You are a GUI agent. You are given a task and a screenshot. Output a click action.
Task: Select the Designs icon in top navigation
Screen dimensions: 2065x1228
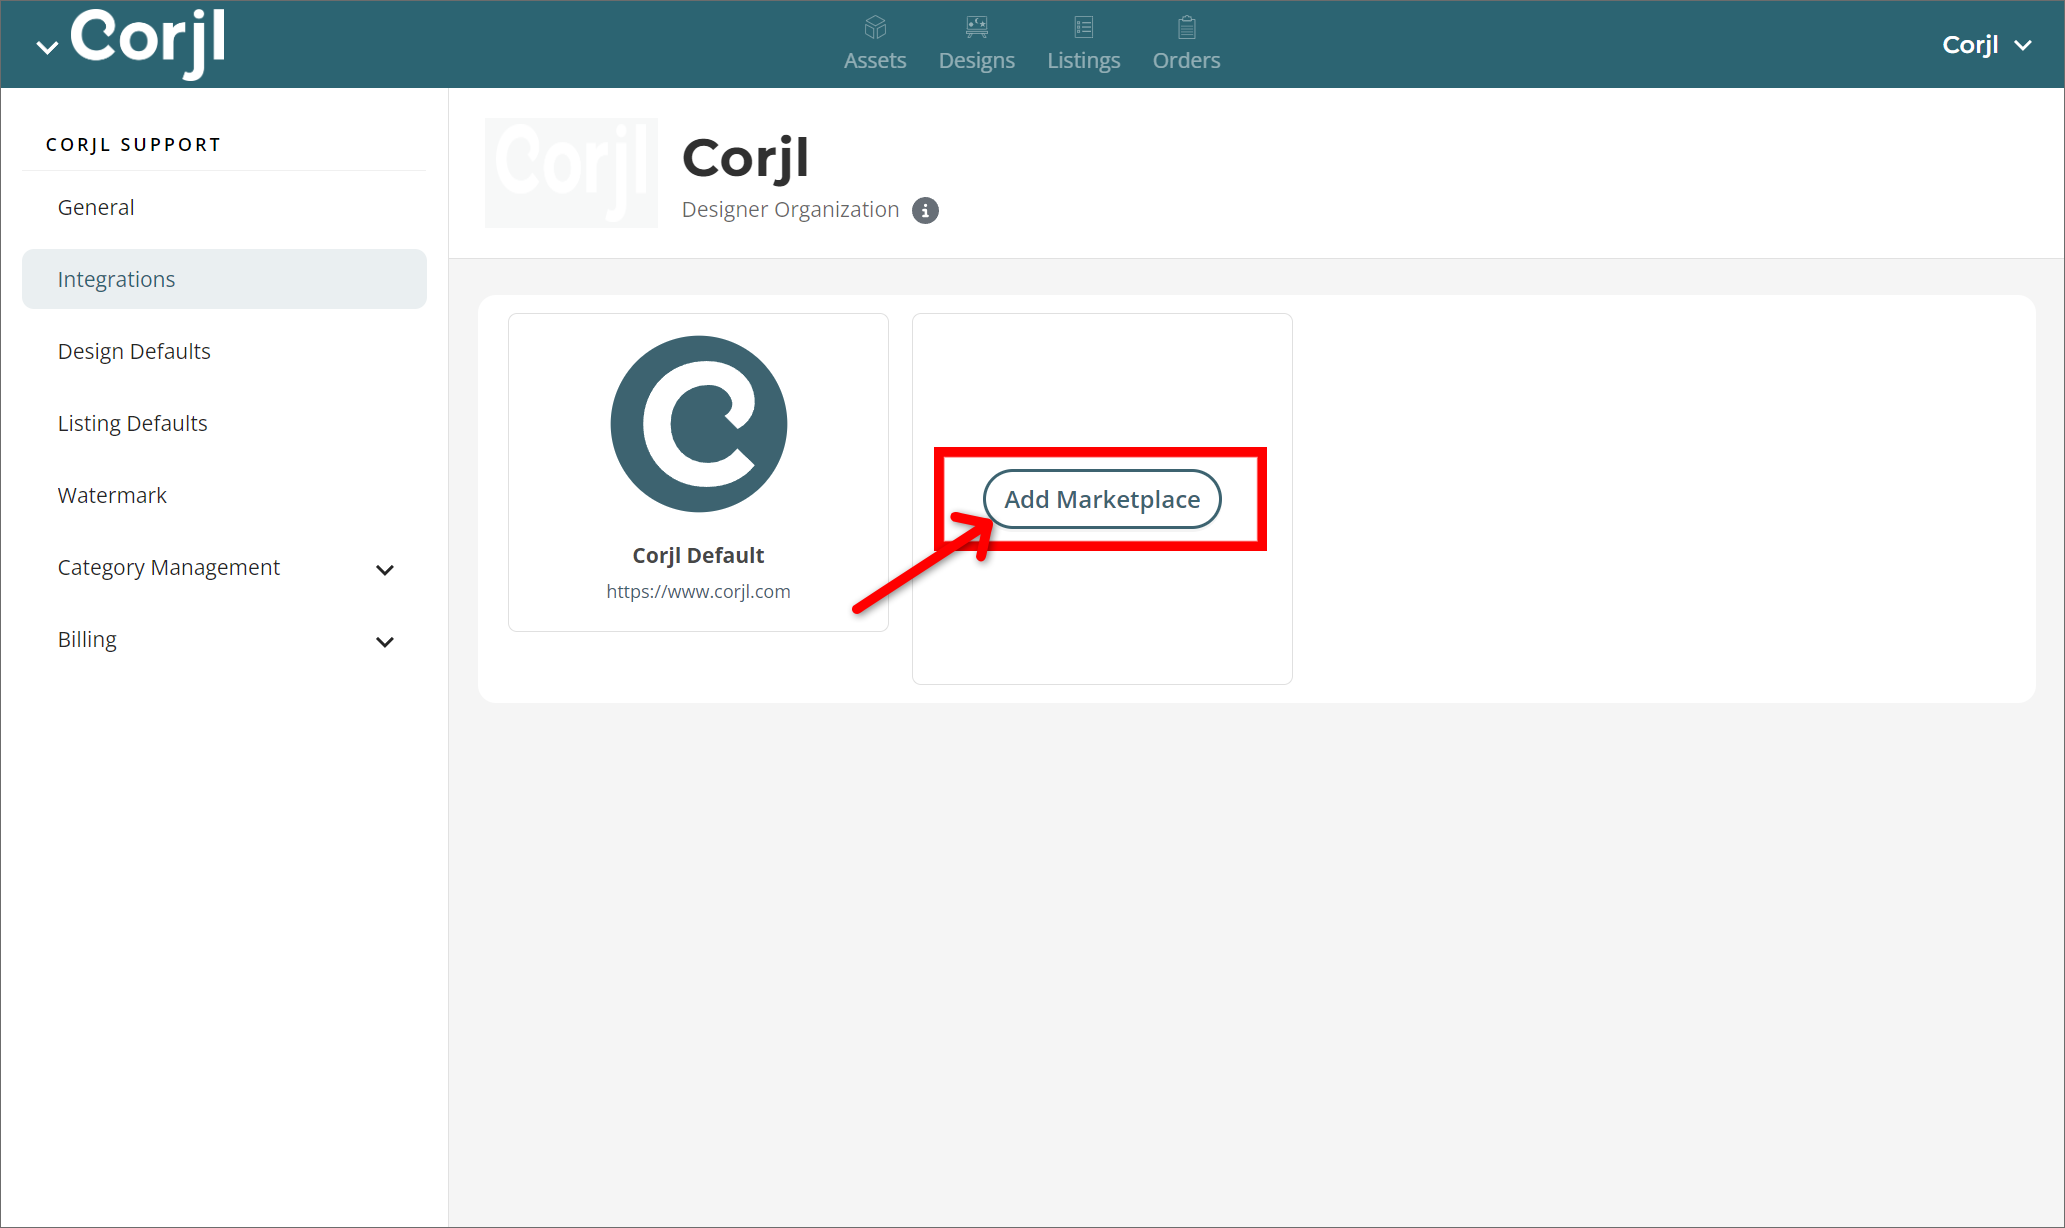[x=976, y=27]
